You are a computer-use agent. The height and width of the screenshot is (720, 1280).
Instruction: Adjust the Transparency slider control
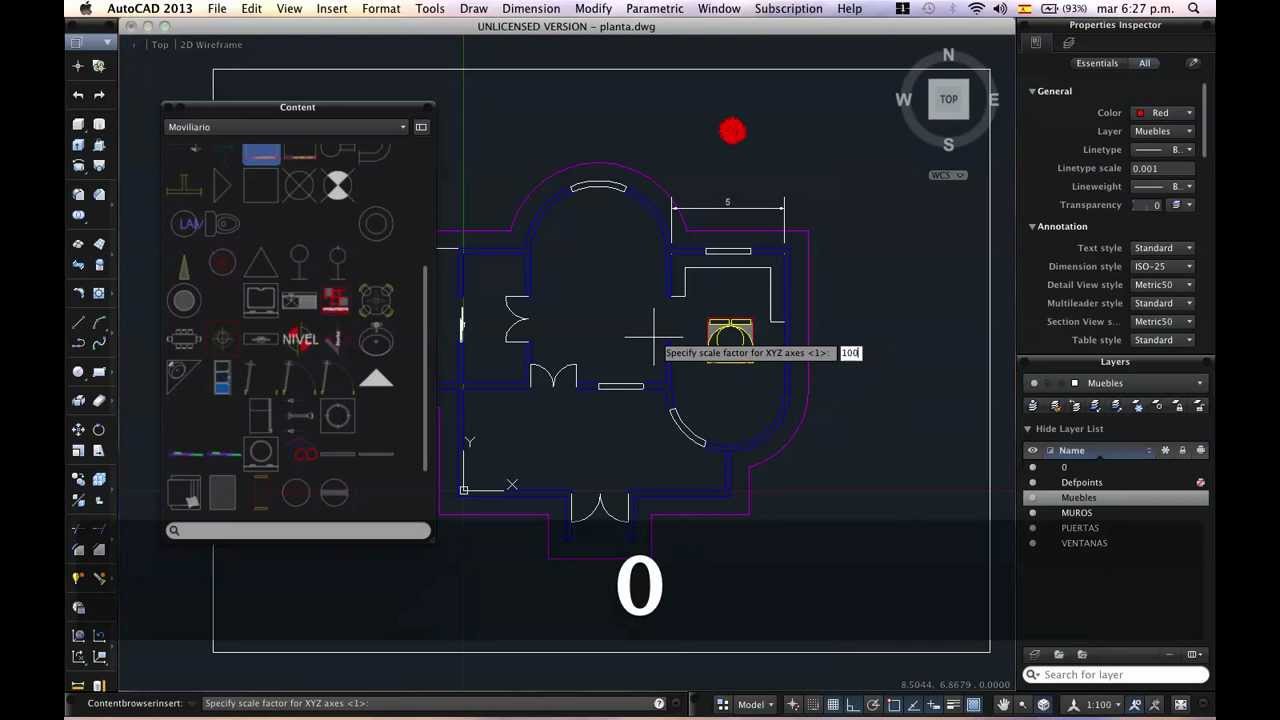[x=1148, y=205]
